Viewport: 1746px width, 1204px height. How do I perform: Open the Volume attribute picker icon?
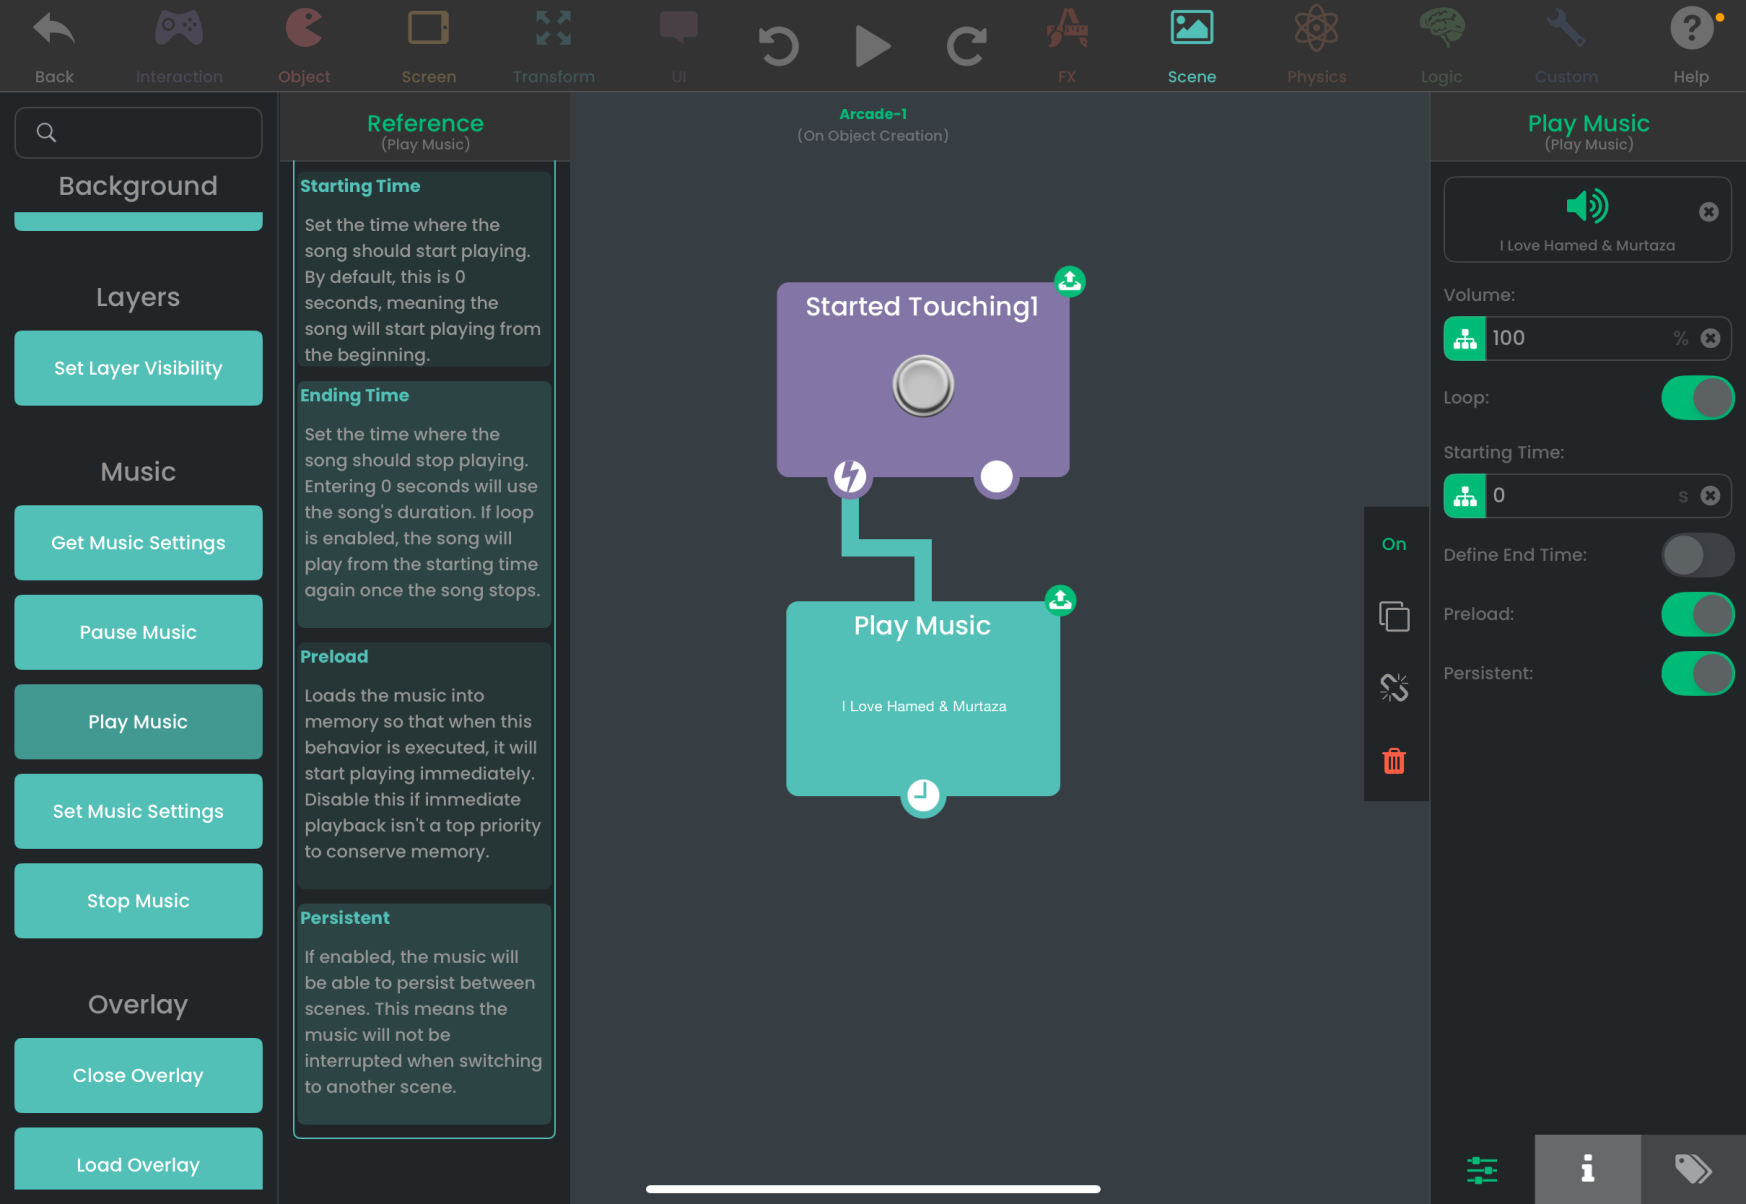pyautogui.click(x=1465, y=339)
